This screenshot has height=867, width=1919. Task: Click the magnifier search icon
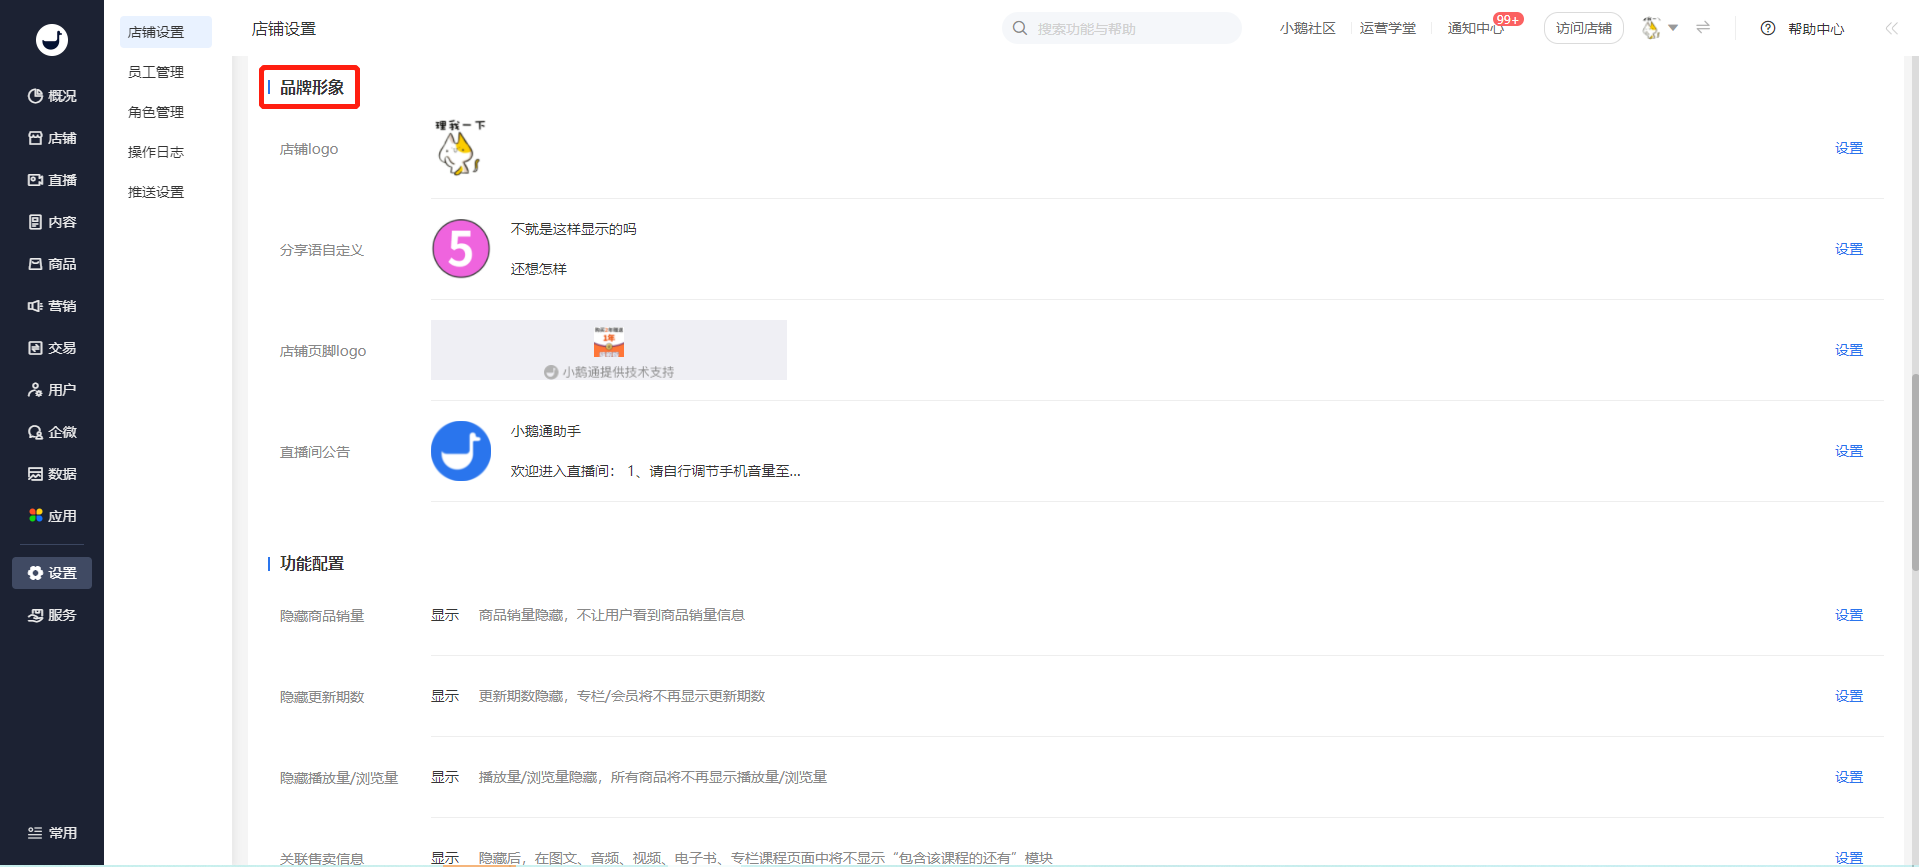pyautogui.click(x=1020, y=28)
